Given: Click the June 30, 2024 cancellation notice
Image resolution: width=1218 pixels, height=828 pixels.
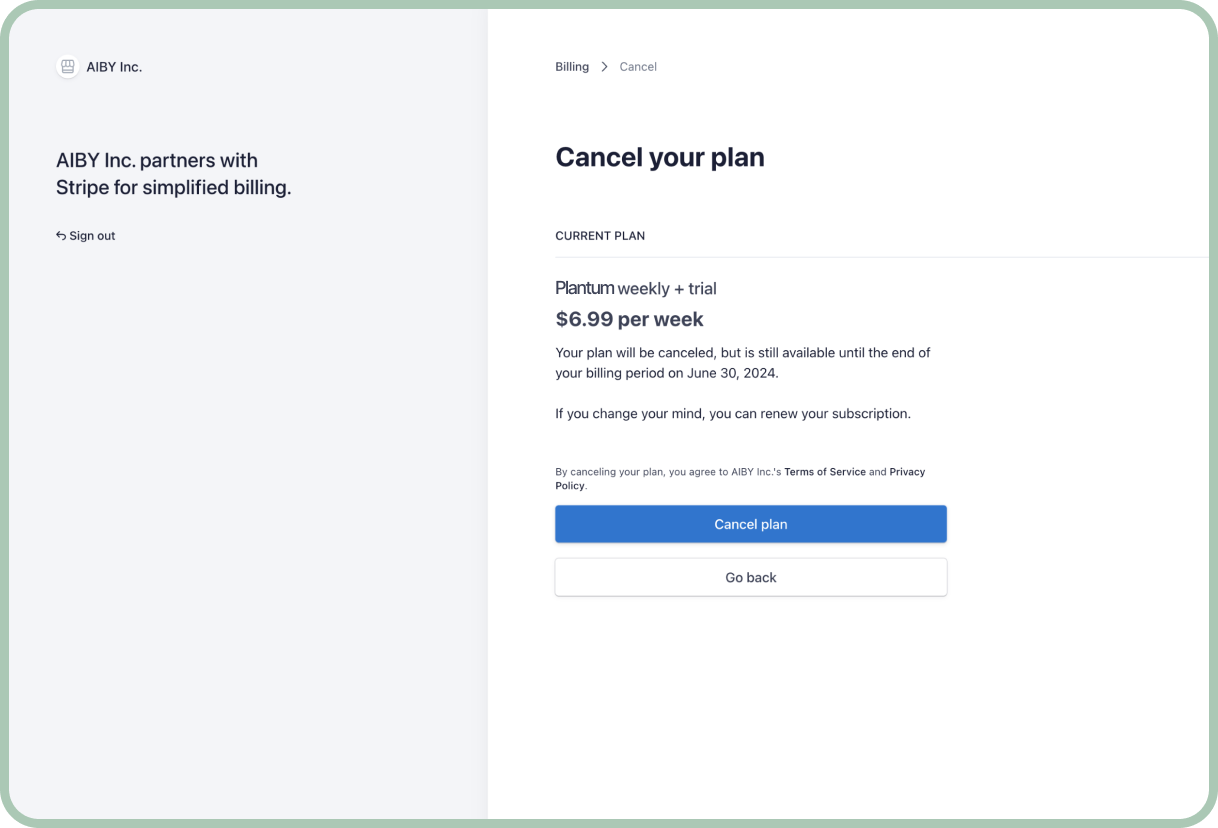Looking at the screenshot, I should pyautogui.click(x=742, y=363).
